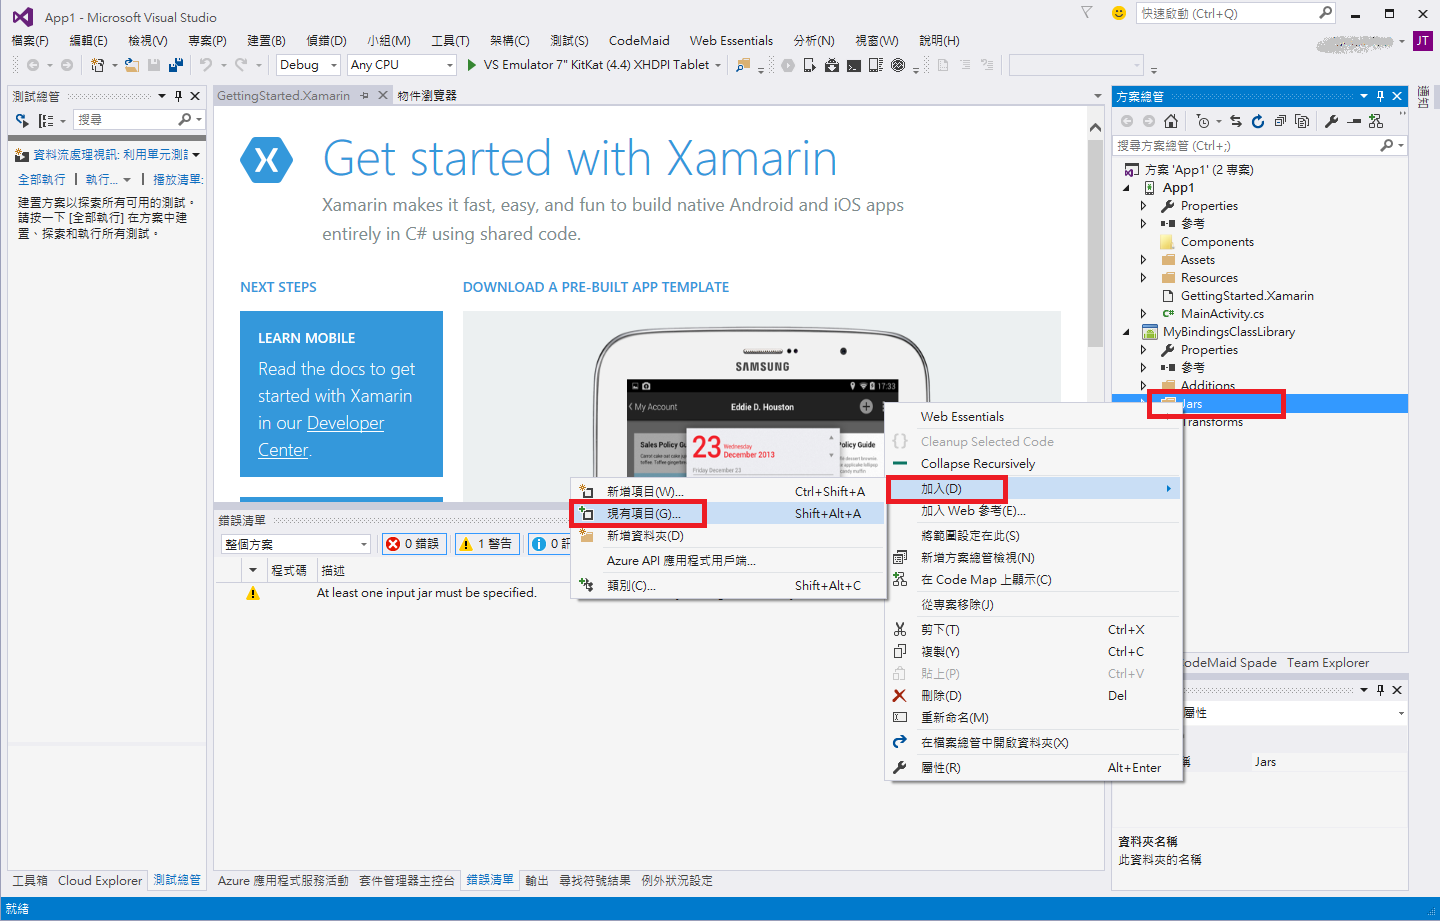Image resolution: width=1440 pixels, height=921 pixels.
Task: Toggle the 1 warning filter button
Action: point(487,544)
